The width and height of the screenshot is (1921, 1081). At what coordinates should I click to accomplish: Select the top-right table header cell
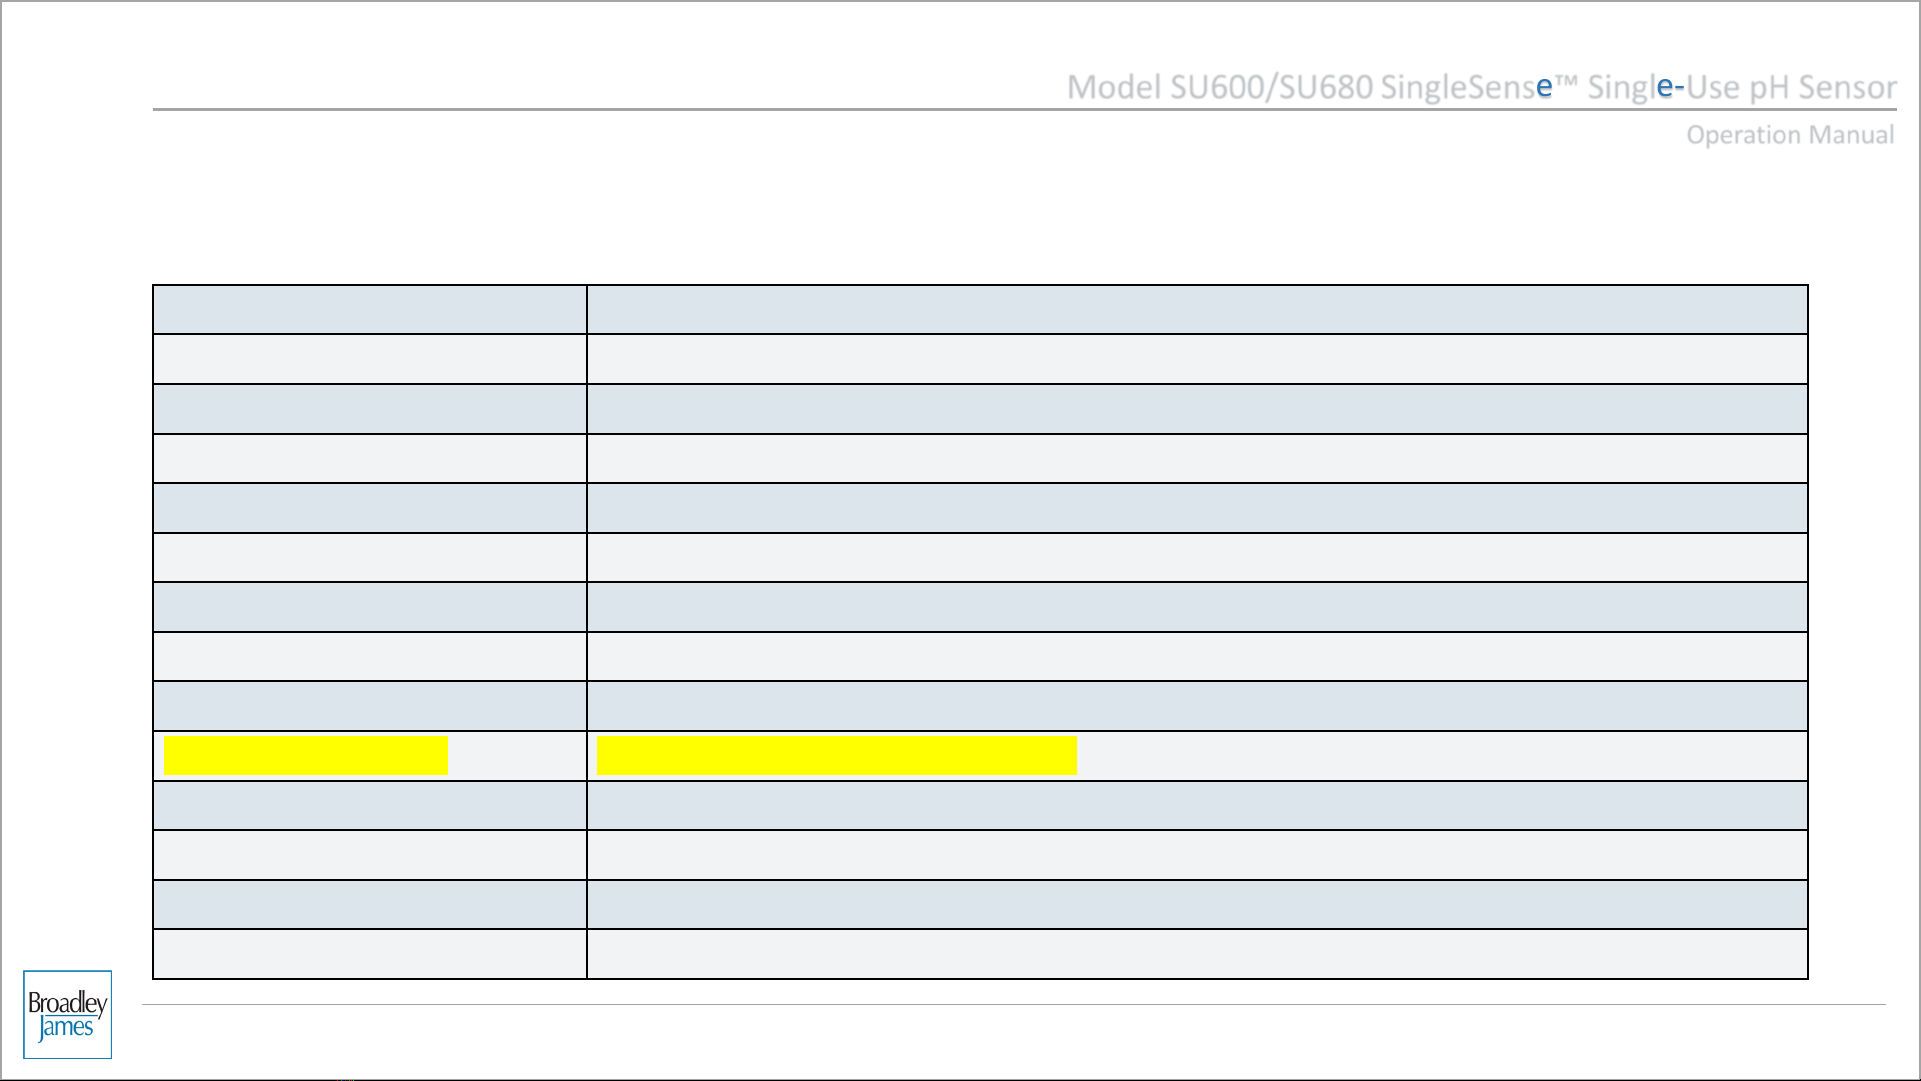[x=1196, y=310]
